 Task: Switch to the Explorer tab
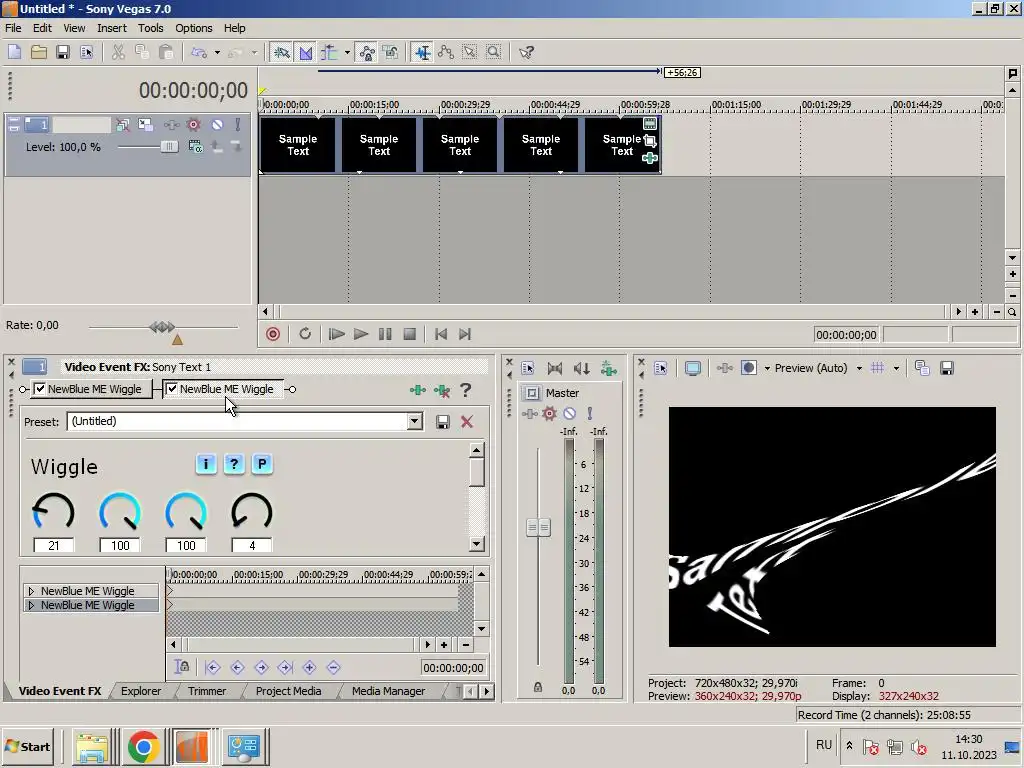pos(141,691)
